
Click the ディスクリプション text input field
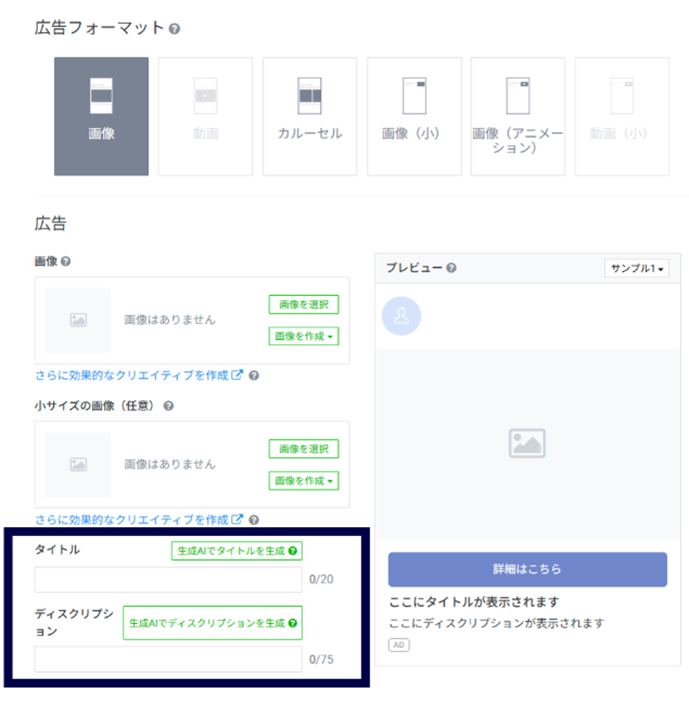[x=168, y=659]
